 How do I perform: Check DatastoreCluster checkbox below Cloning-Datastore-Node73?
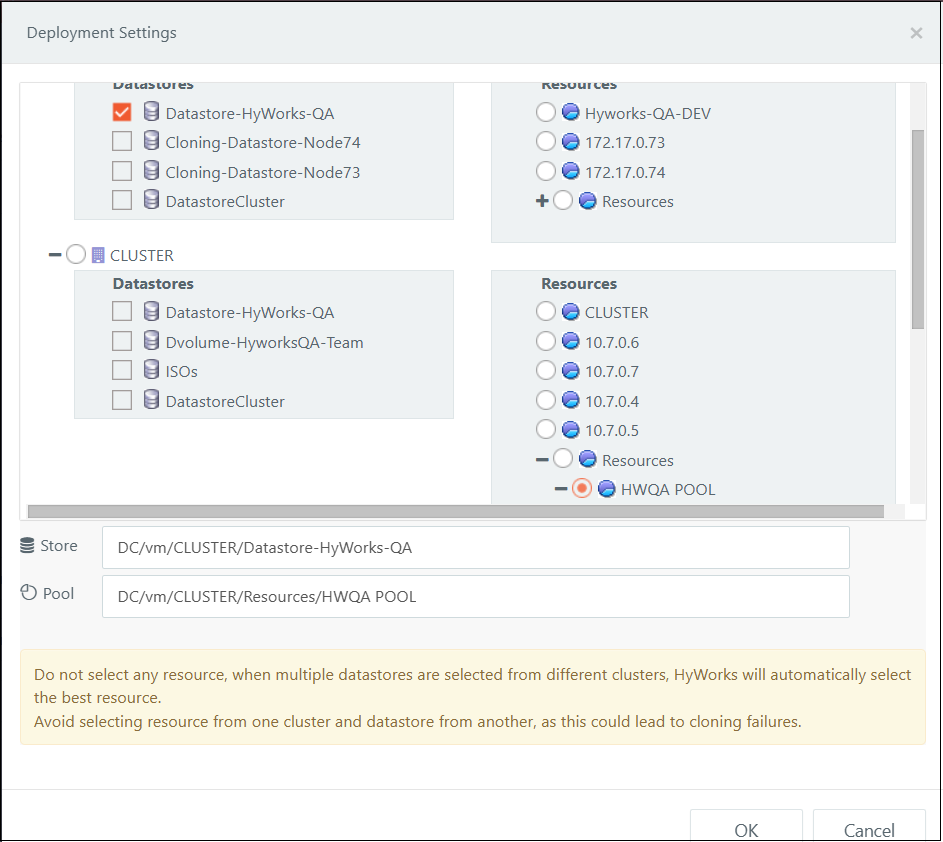coord(122,200)
